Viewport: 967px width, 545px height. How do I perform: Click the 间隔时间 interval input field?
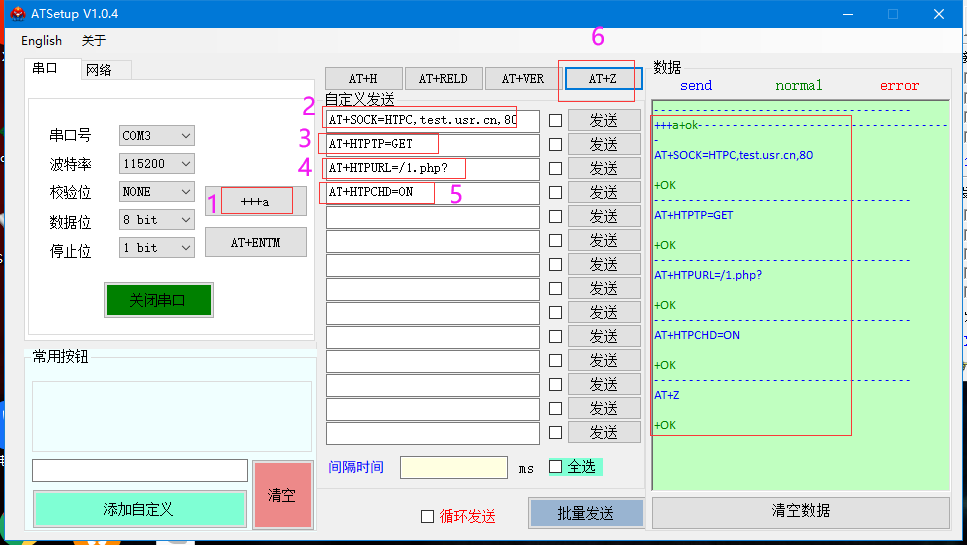pos(453,467)
